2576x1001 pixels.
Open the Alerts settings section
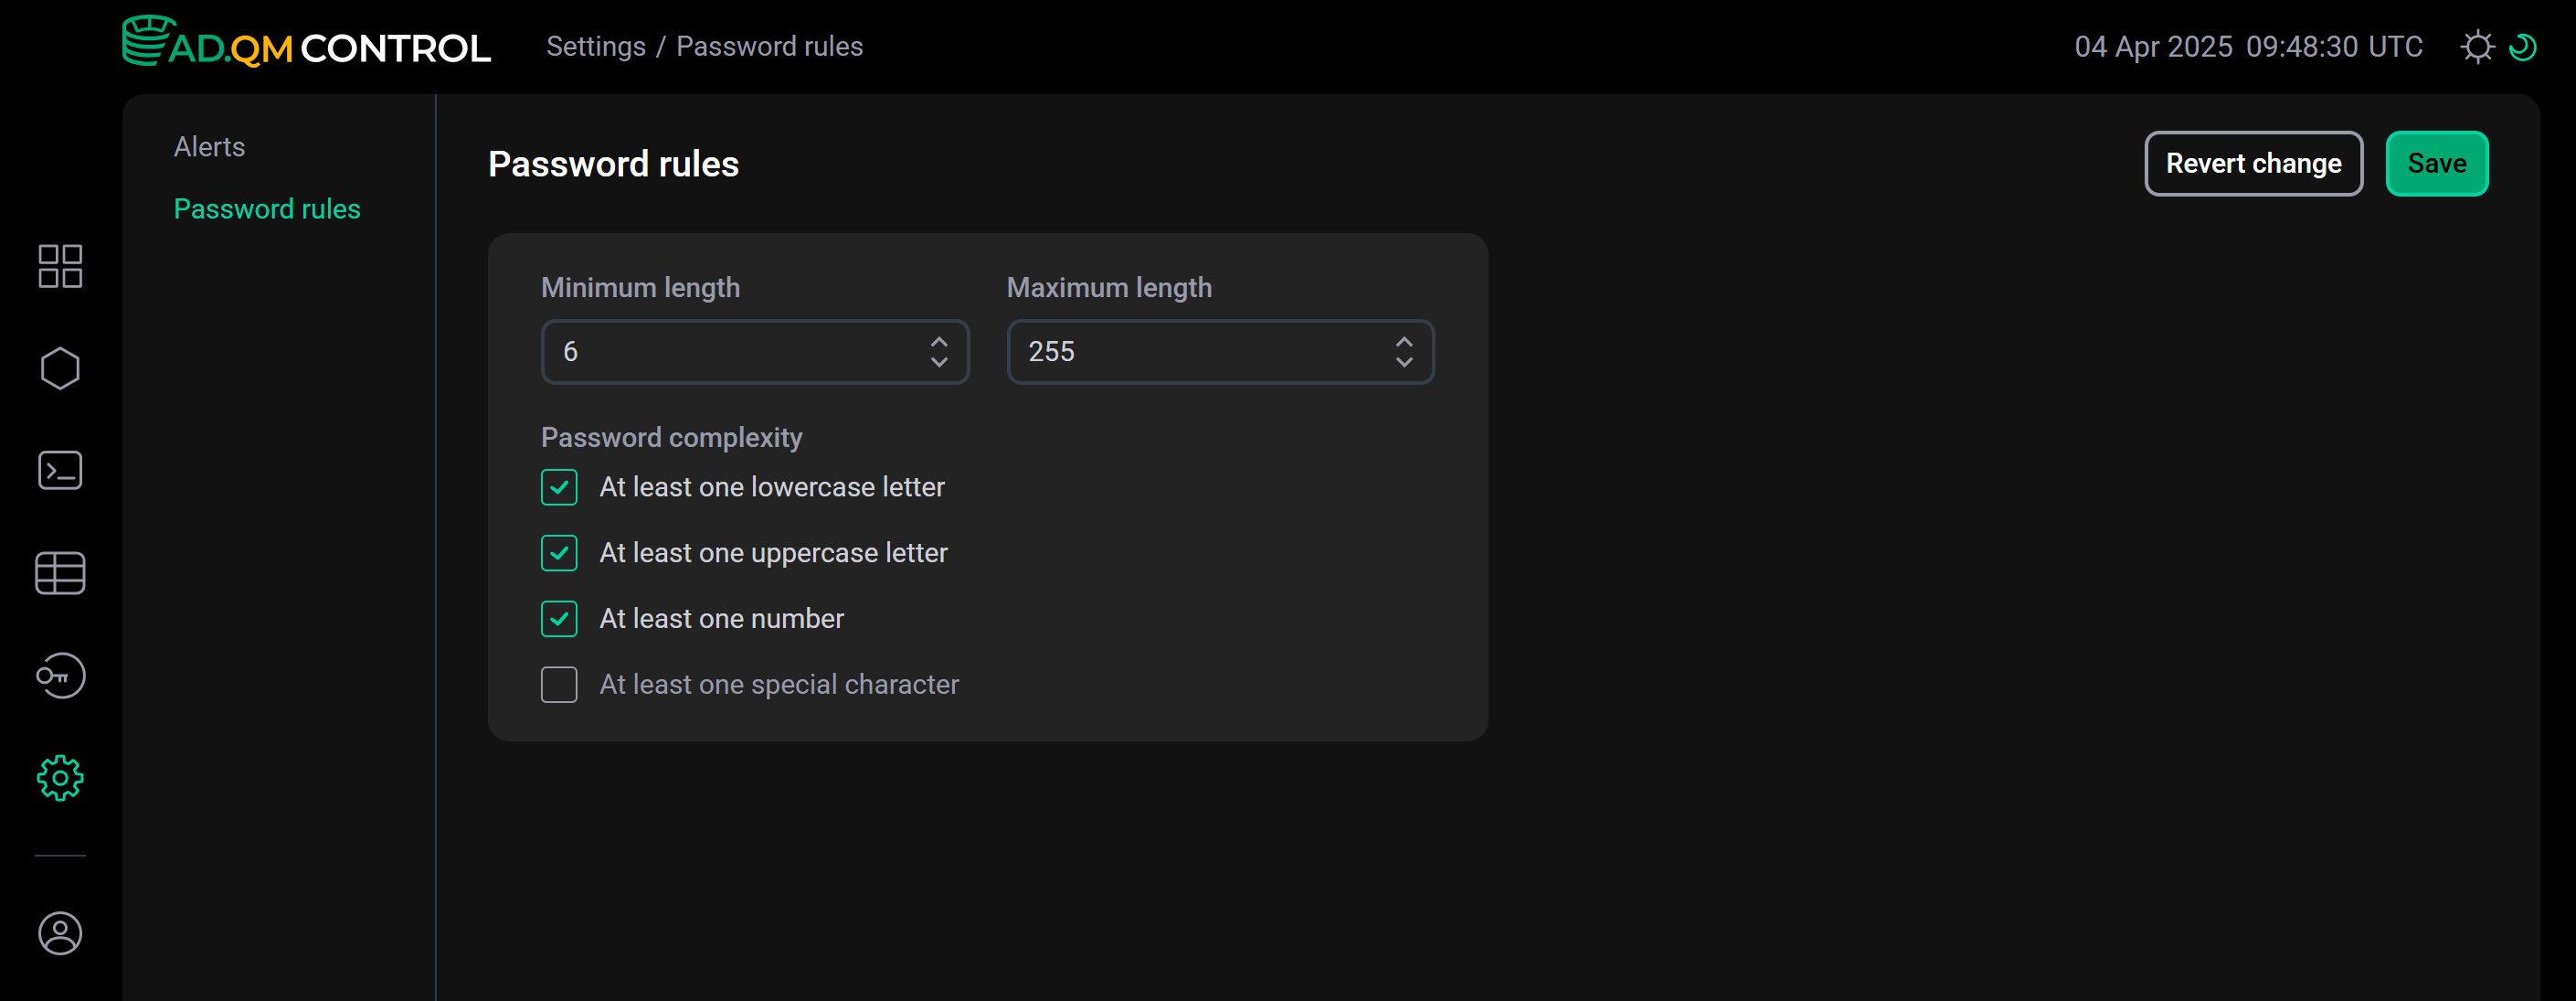tap(209, 145)
